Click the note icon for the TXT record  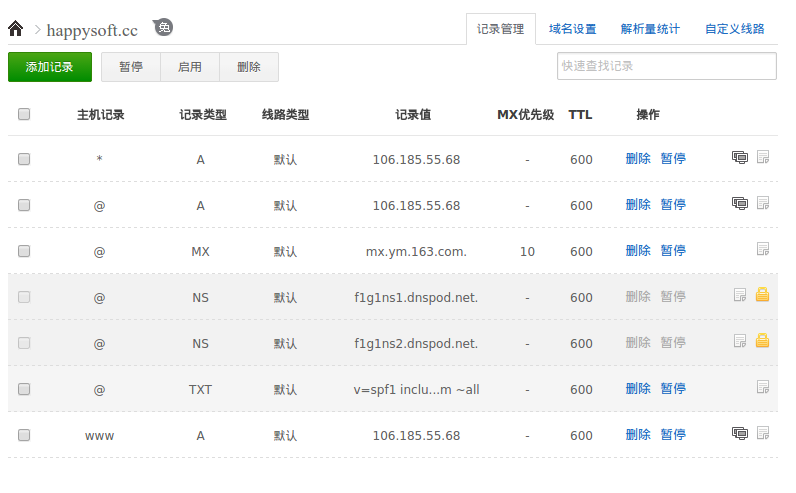[x=763, y=388]
